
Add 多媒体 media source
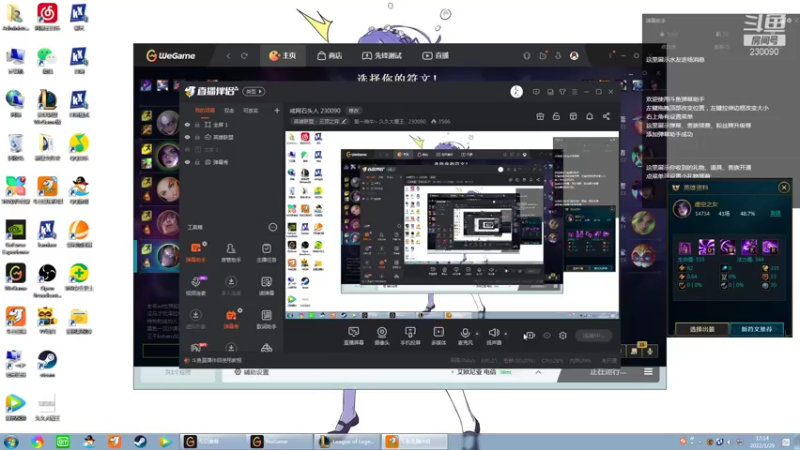coord(438,336)
